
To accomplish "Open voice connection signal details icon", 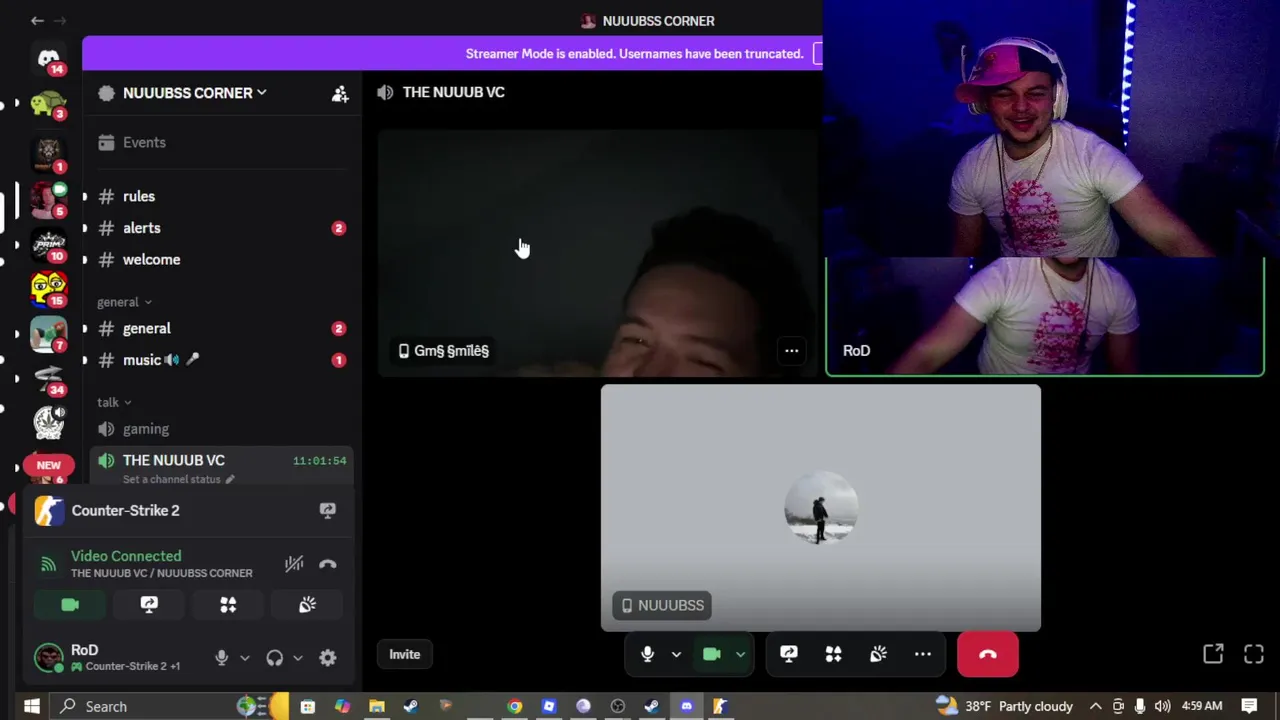I will click(x=48, y=564).
